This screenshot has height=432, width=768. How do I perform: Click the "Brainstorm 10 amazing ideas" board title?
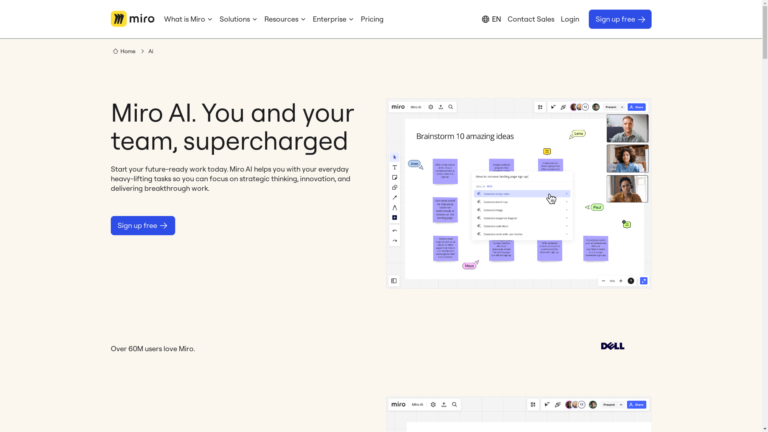(465, 136)
